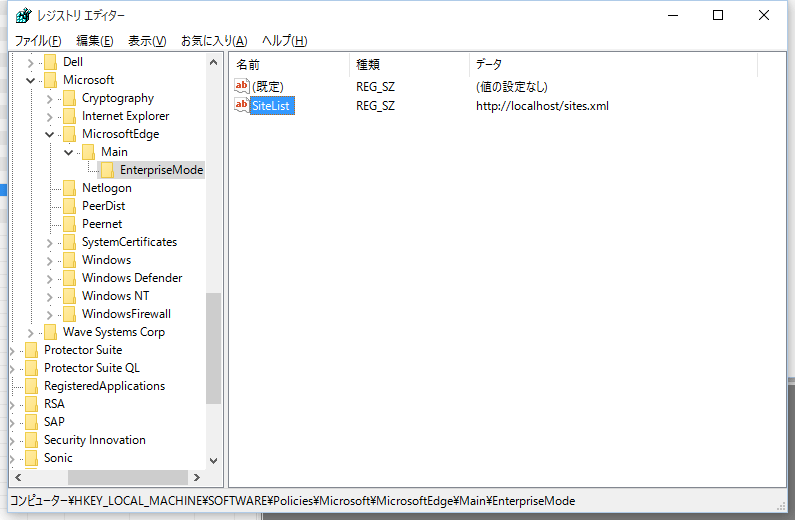The height and width of the screenshot is (520, 795).
Task: Click the Main folder icon
Action: click(88, 152)
